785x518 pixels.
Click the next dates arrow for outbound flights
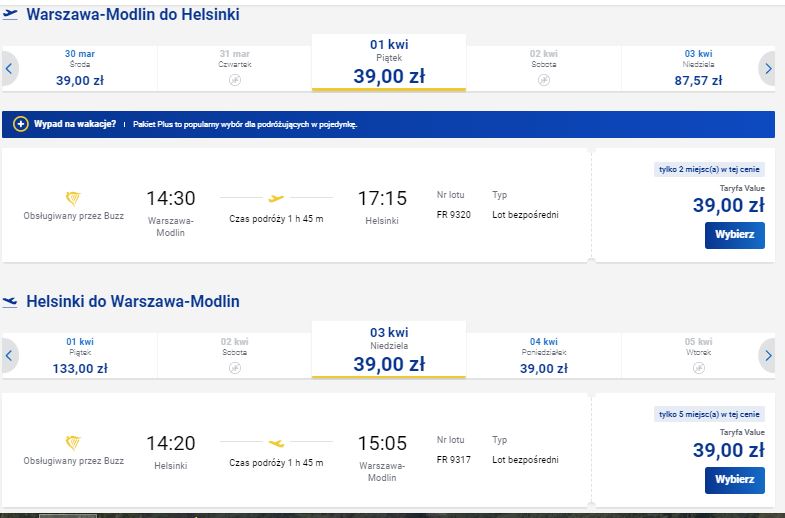pyautogui.click(x=767, y=69)
